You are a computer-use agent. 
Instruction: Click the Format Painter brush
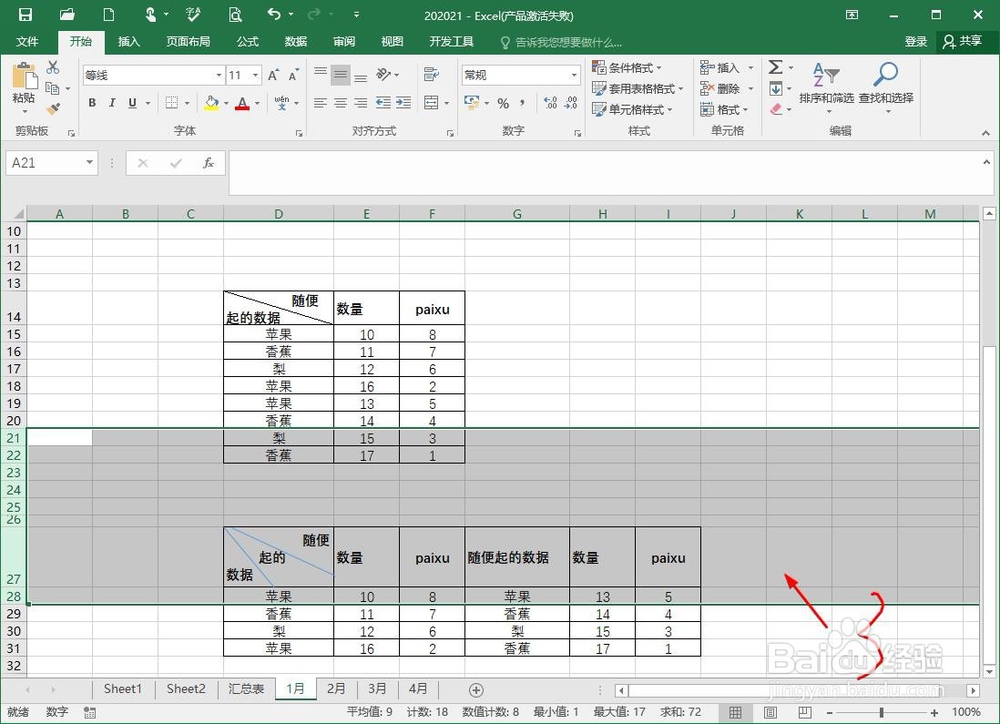click(54, 109)
